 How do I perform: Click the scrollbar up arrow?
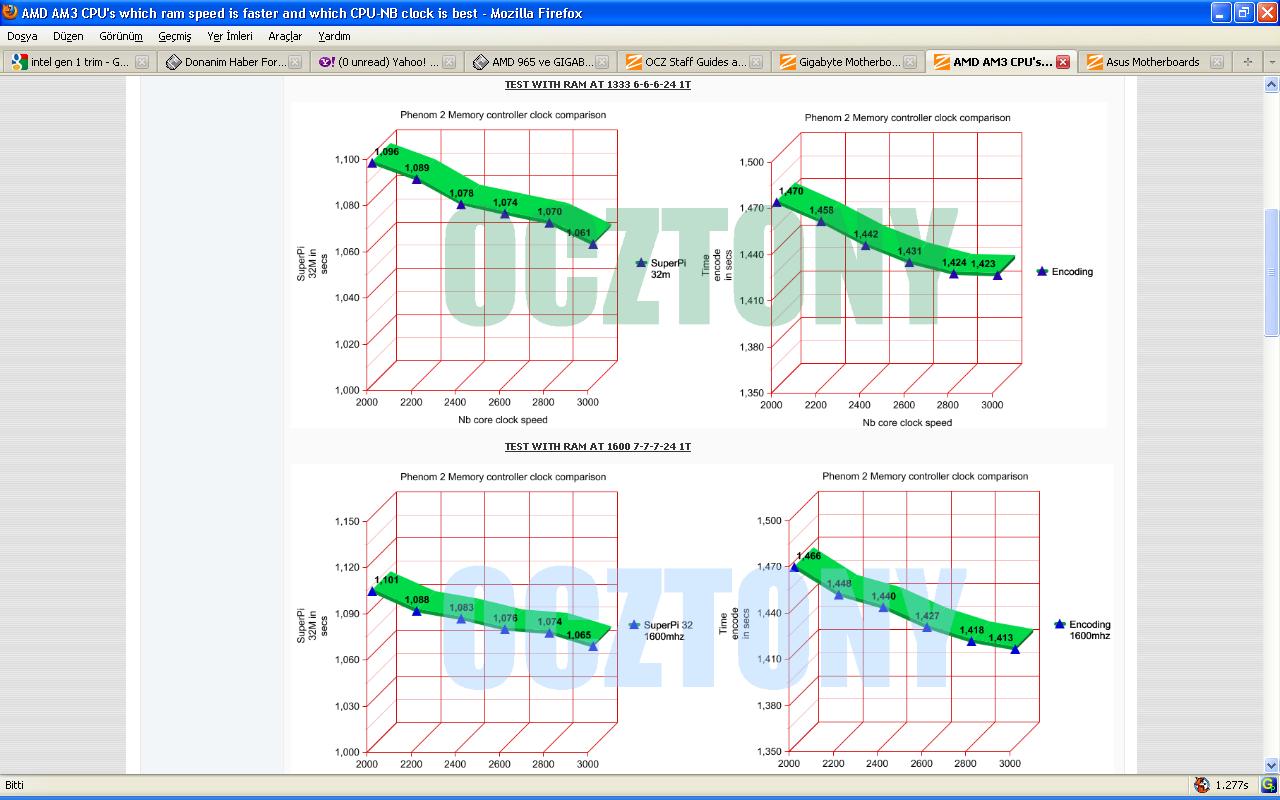(1272, 84)
